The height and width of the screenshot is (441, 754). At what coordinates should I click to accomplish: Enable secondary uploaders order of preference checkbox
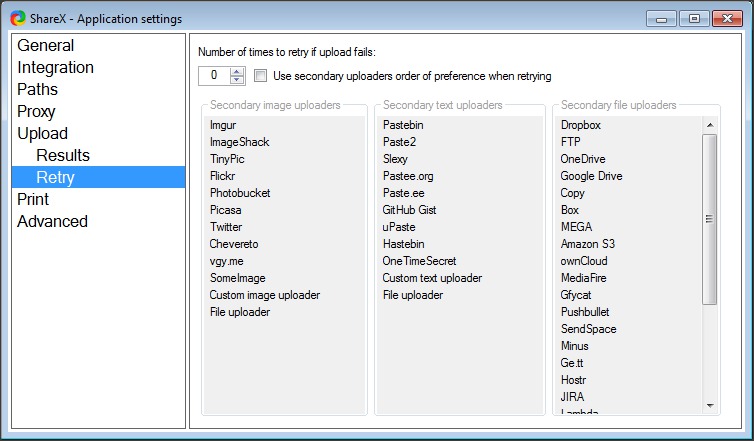[x=261, y=76]
